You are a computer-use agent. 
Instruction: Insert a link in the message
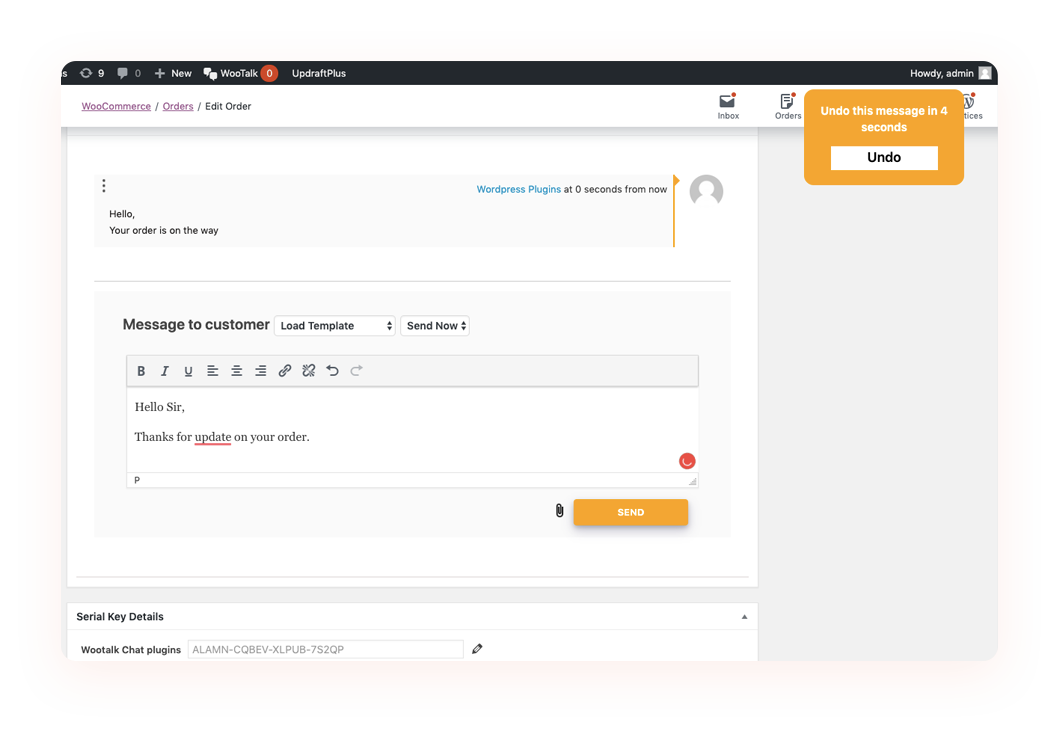click(285, 371)
